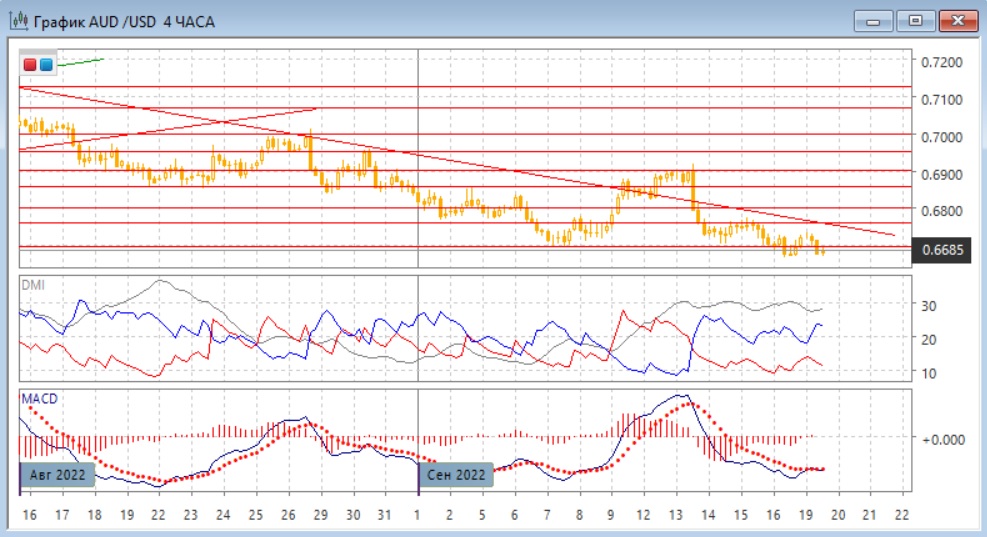987x537 pixels.
Task: Click the +0.000 MACD axis label
Action: (941, 439)
